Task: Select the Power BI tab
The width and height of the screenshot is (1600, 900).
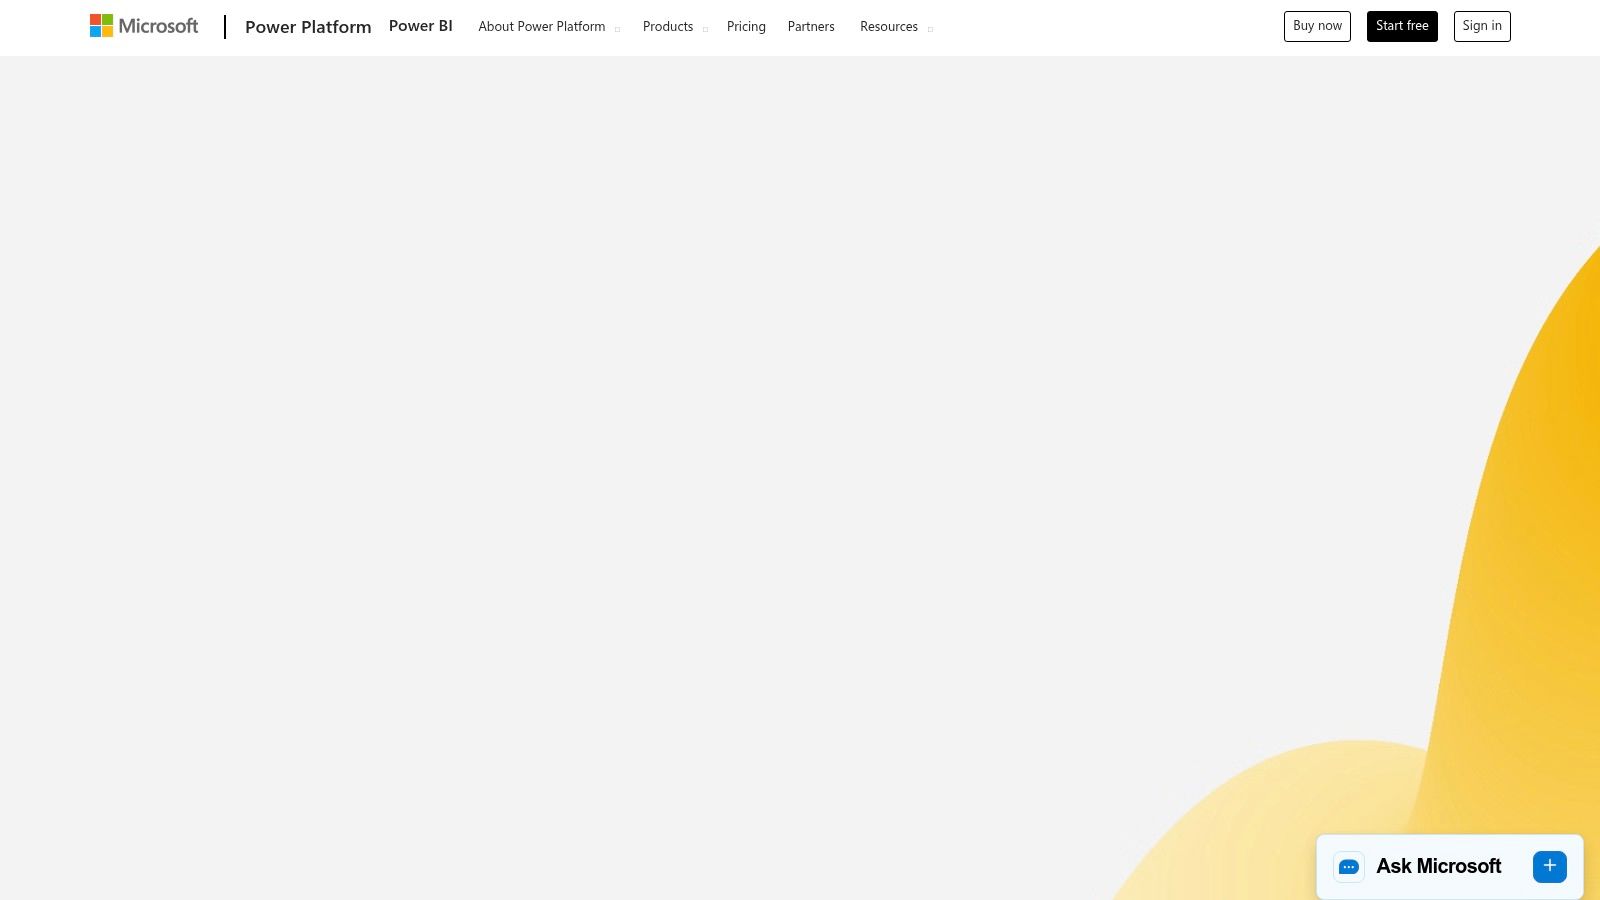Action: 420,26
